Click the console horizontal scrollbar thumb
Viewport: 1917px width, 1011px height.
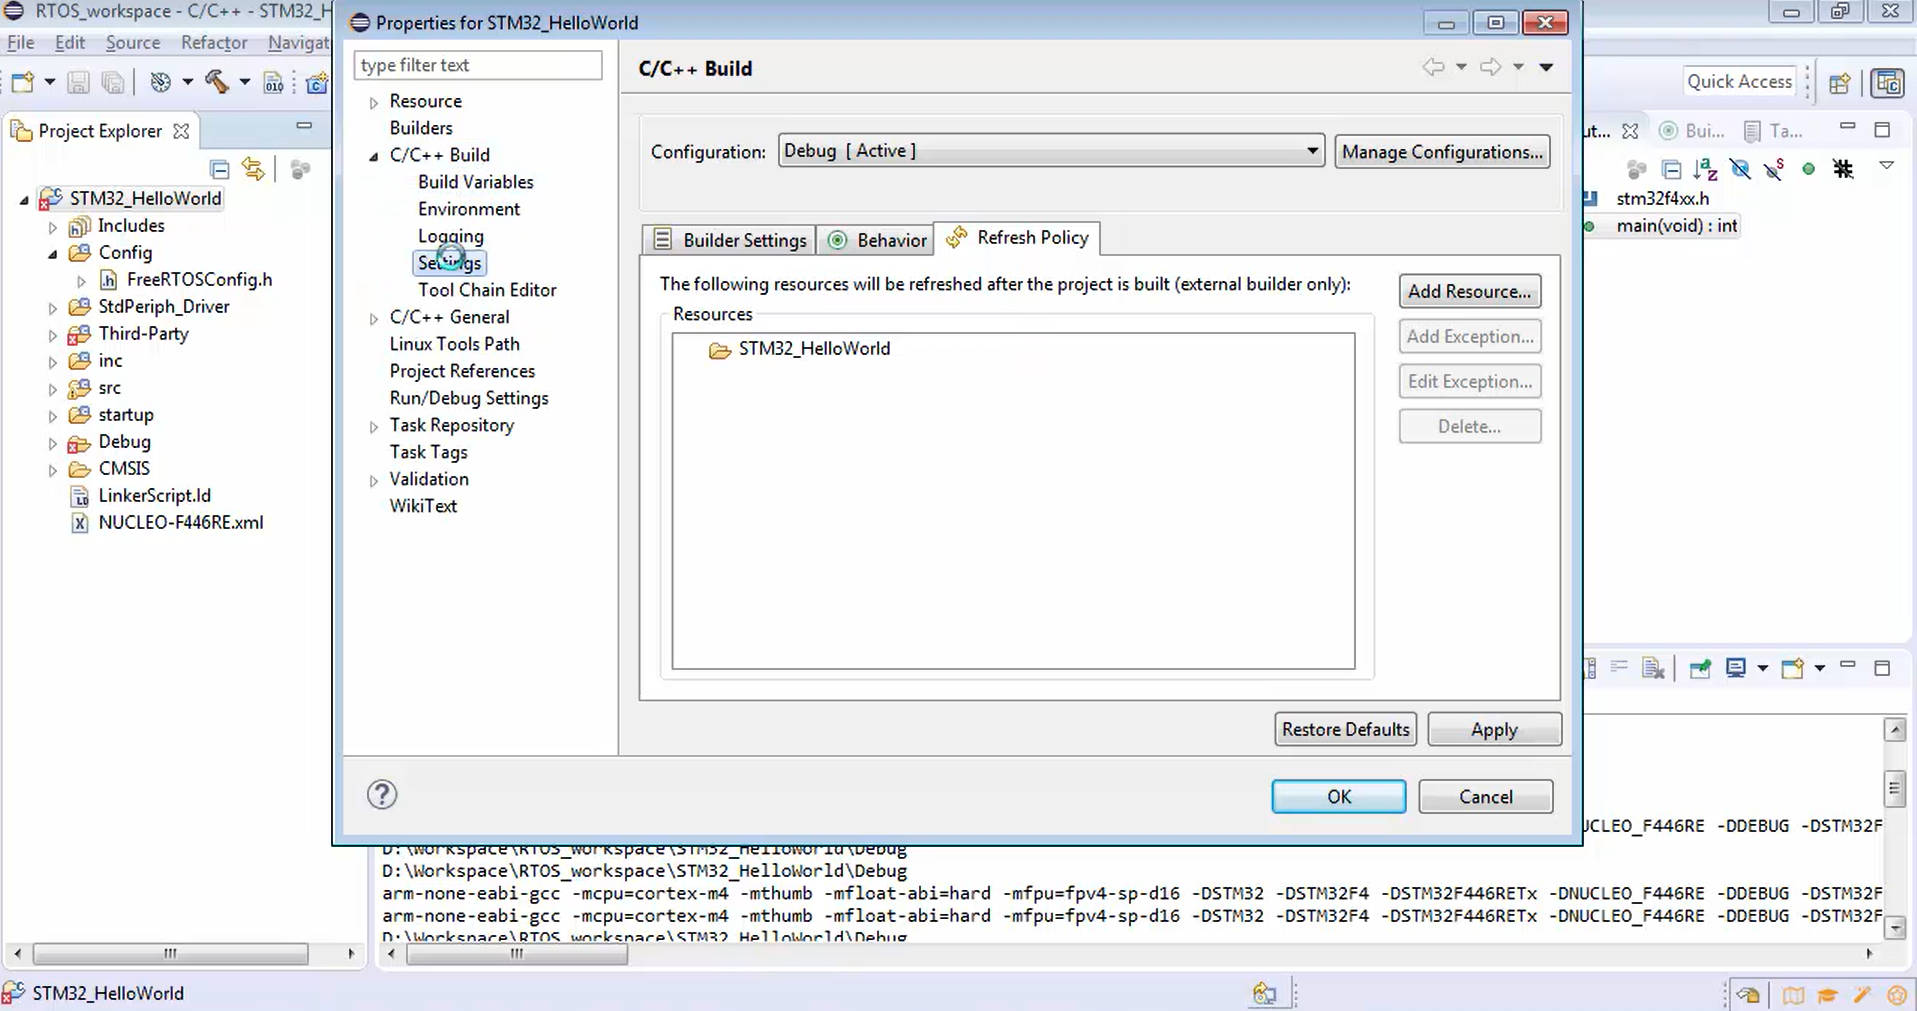pyautogui.click(x=517, y=954)
